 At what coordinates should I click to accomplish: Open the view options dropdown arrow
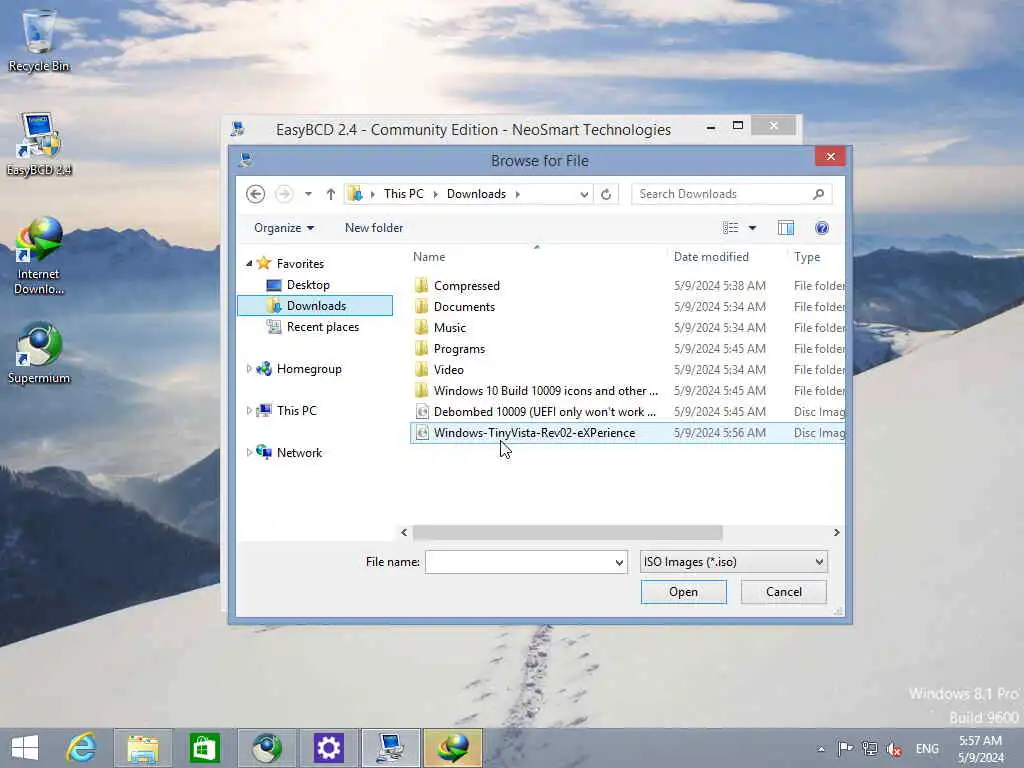(x=752, y=228)
